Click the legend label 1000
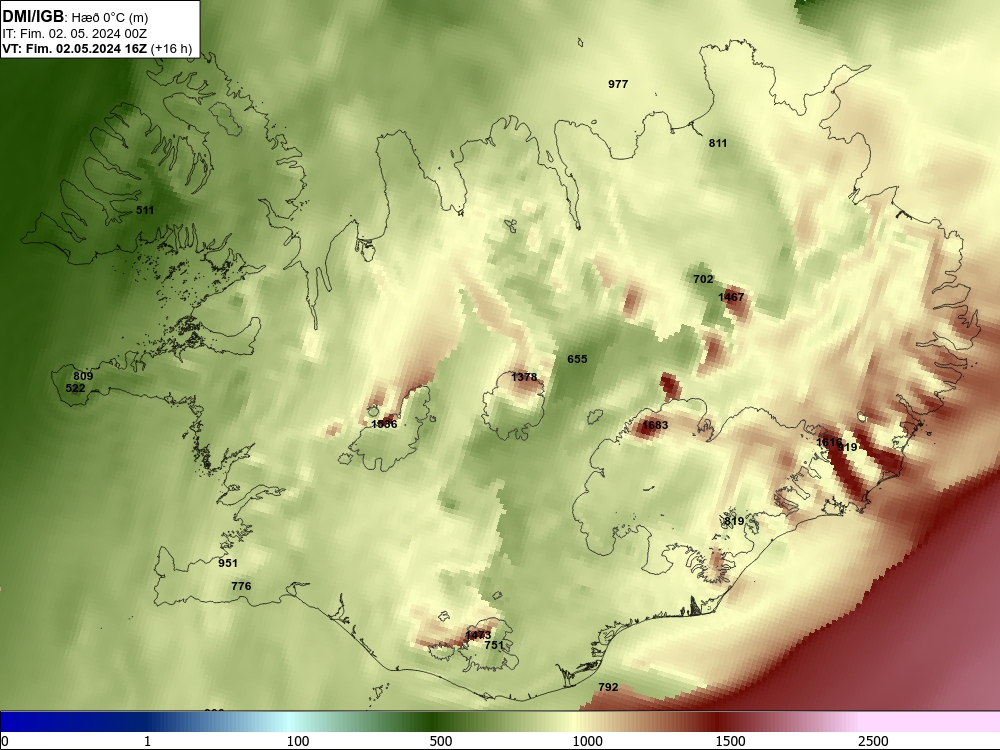 (587, 741)
